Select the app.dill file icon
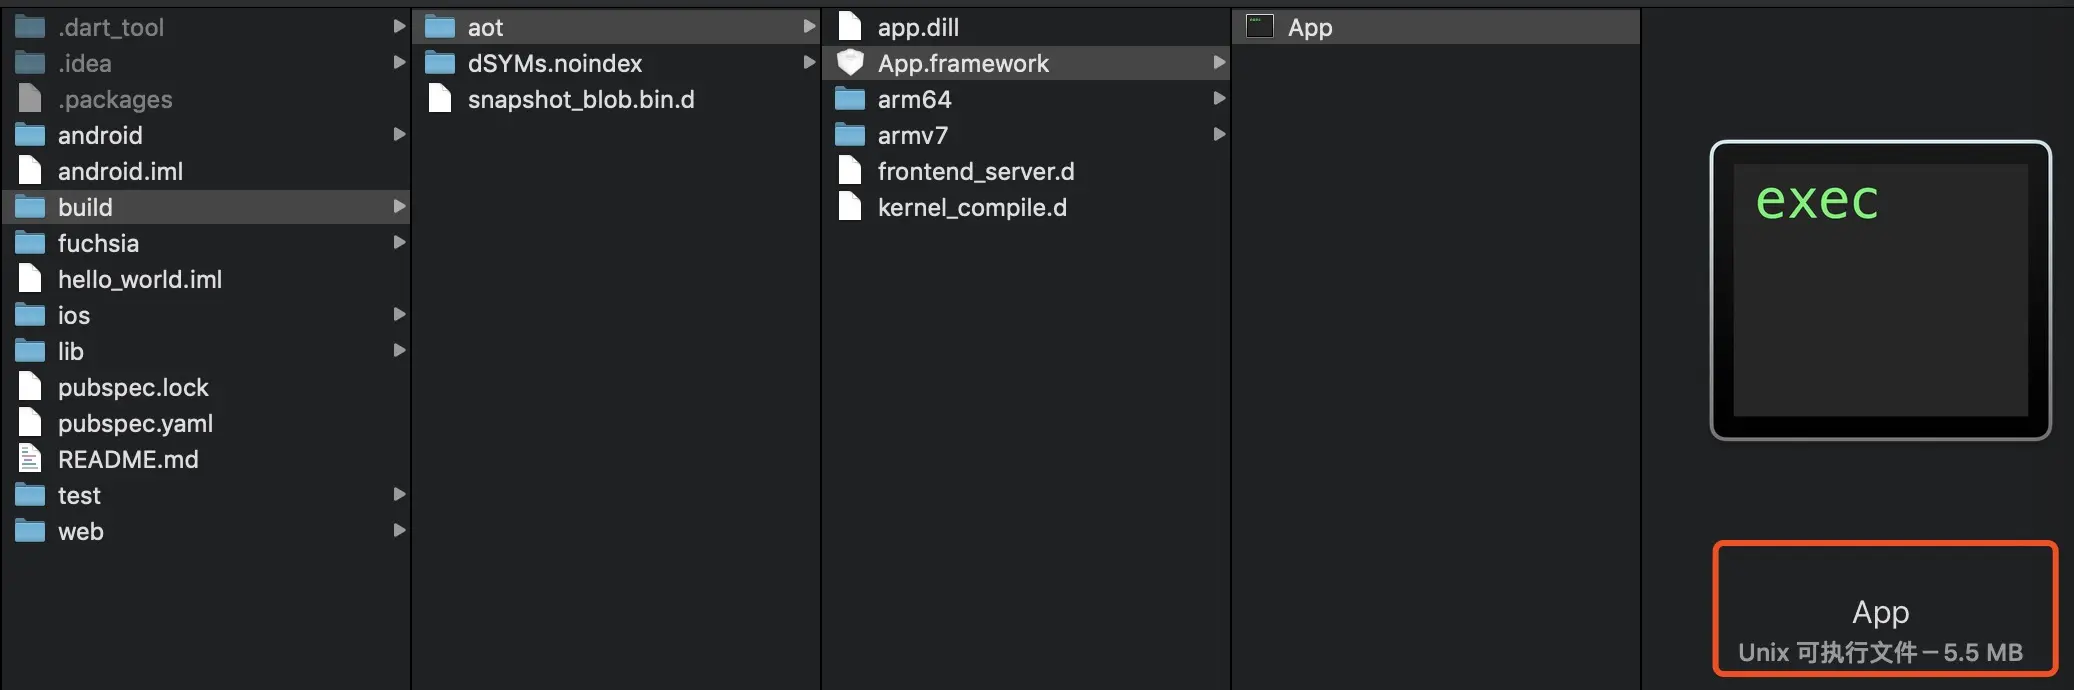Image resolution: width=2074 pixels, height=690 pixels. [850, 27]
